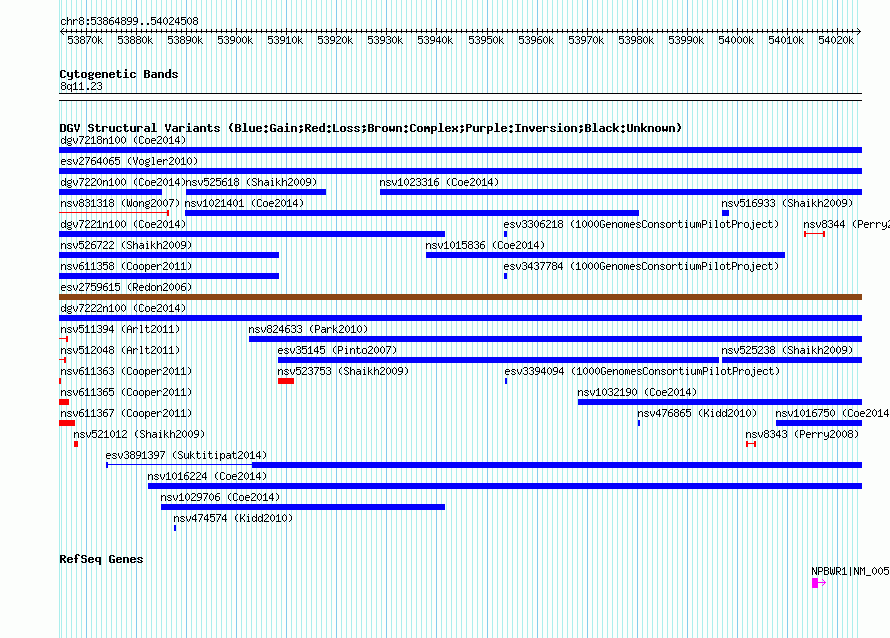Click nsv8343 (Perry2008) label
The height and width of the screenshot is (638, 890).
(x=802, y=434)
